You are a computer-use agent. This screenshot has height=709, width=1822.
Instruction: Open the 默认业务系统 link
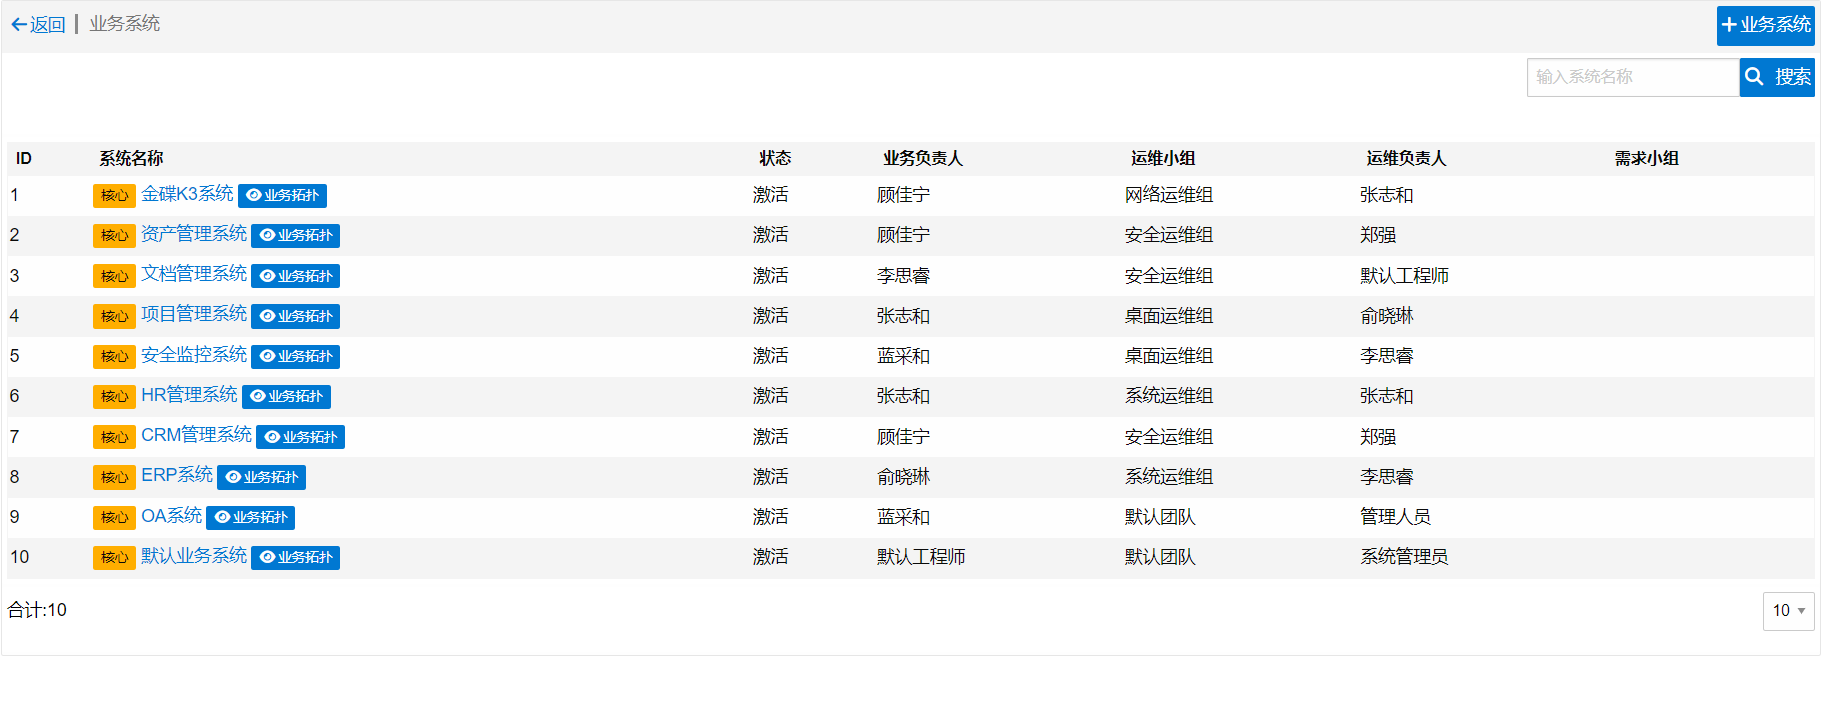click(x=194, y=556)
